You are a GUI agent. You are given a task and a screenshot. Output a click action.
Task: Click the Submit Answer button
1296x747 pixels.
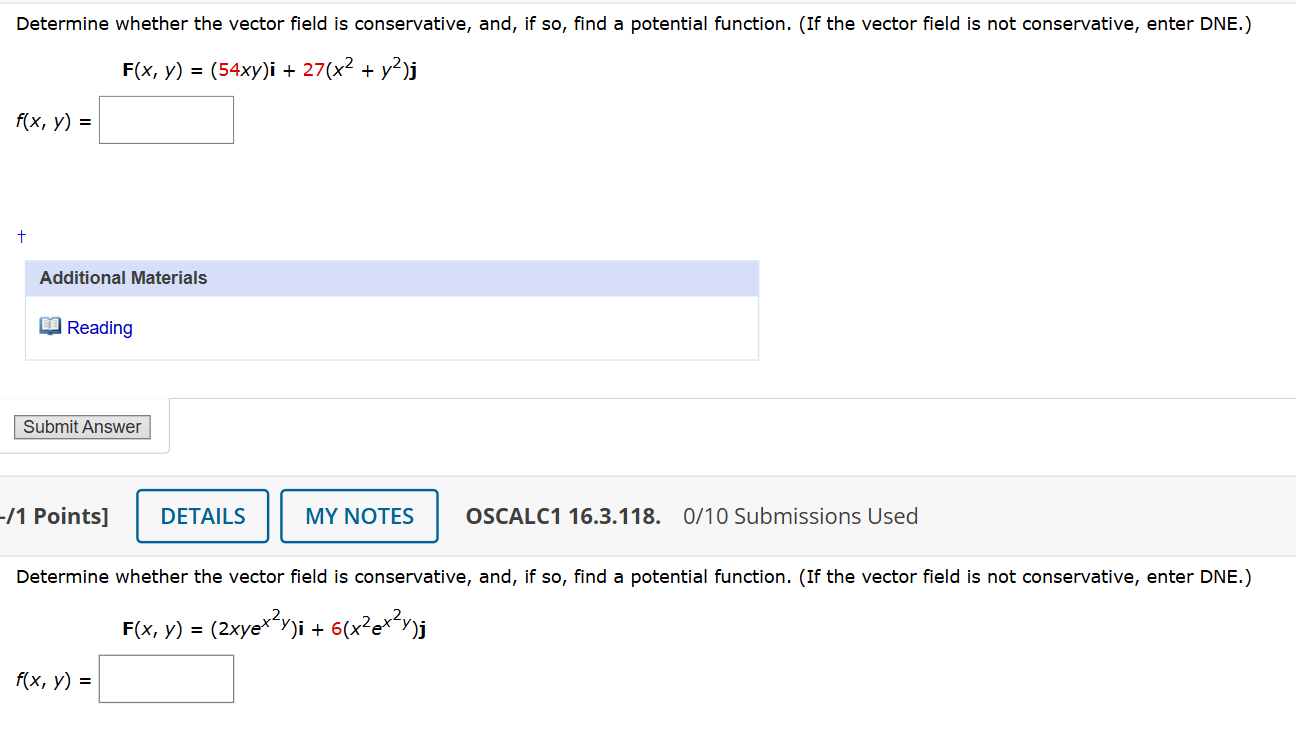81,426
